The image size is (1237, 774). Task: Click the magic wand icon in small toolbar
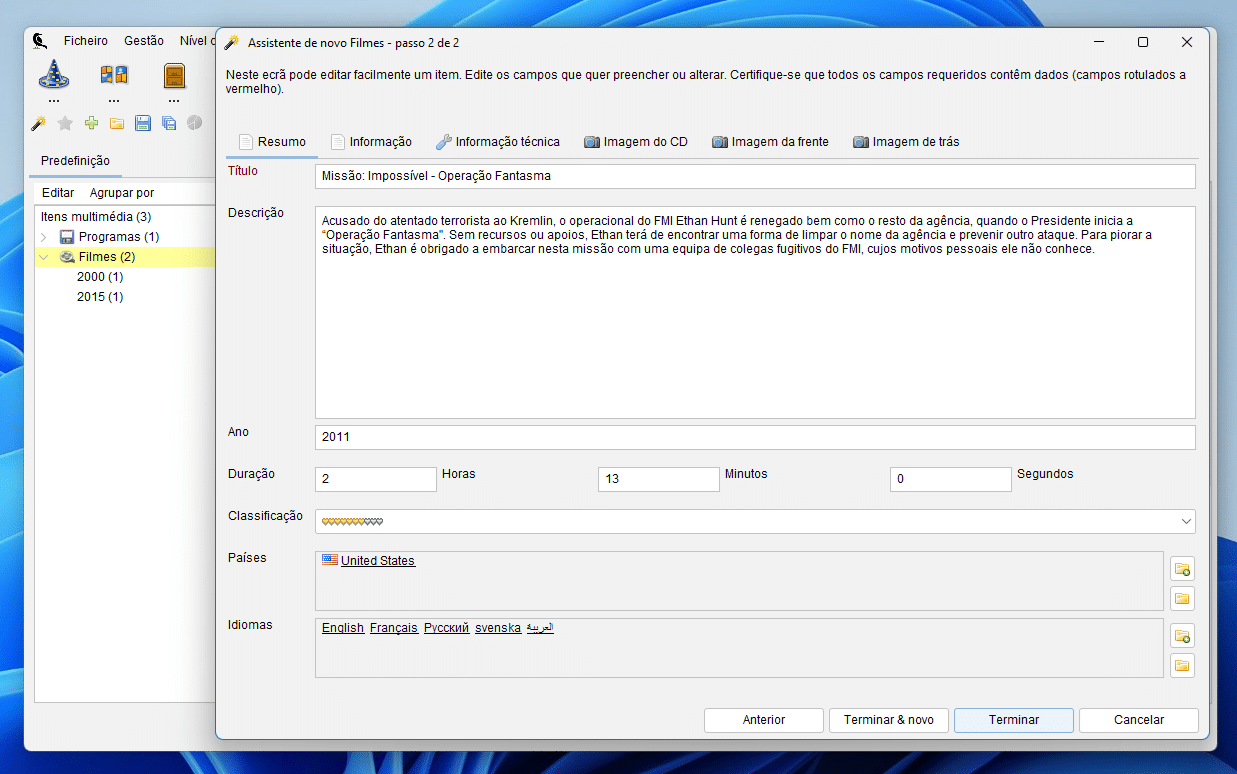[39, 123]
